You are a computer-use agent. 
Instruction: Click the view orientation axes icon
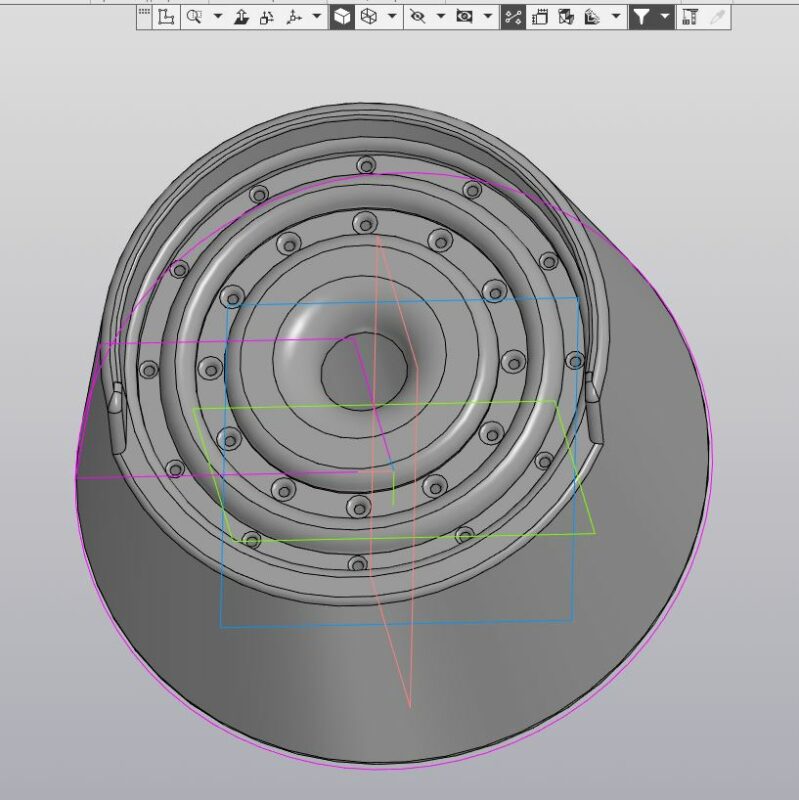294,17
